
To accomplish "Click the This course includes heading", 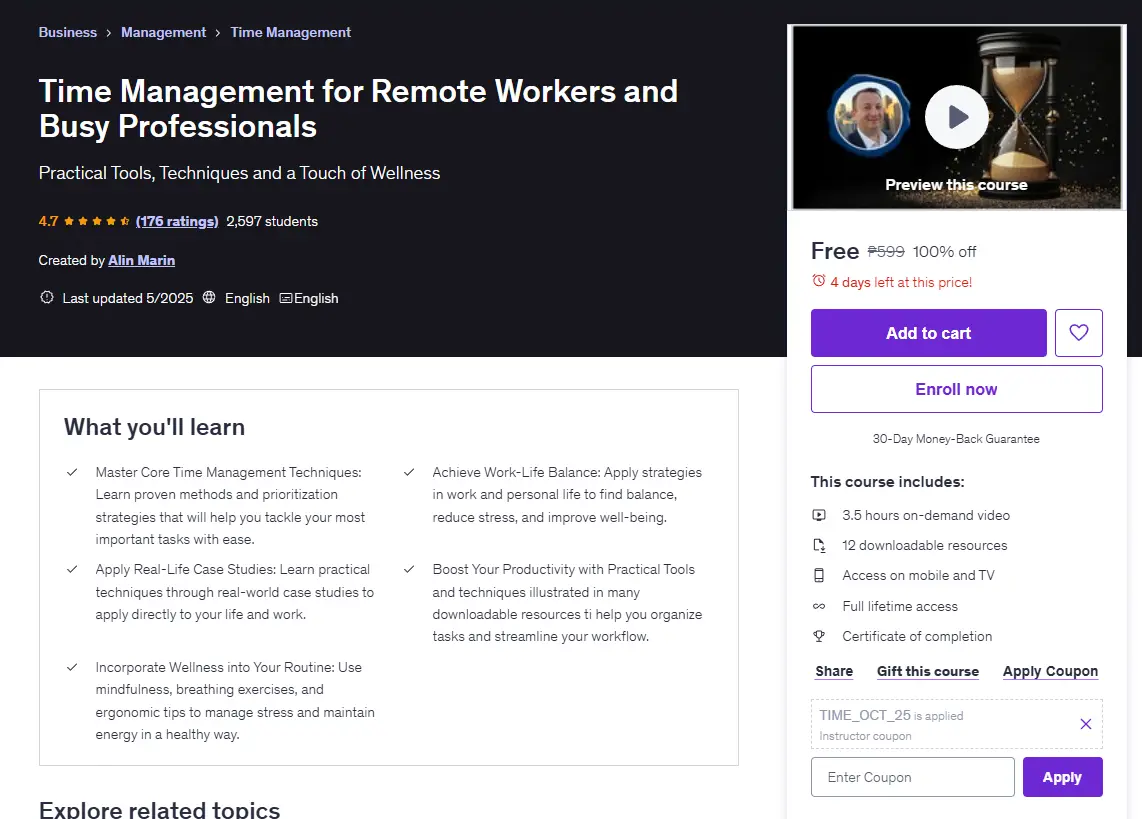I will (887, 482).
